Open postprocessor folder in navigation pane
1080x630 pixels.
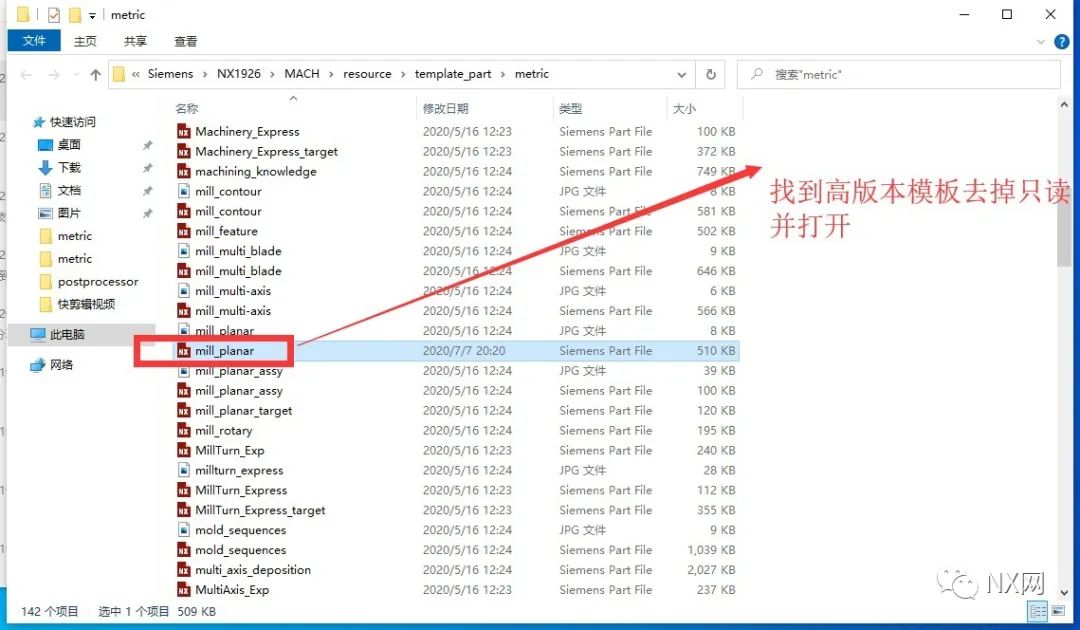coord(98,282)
